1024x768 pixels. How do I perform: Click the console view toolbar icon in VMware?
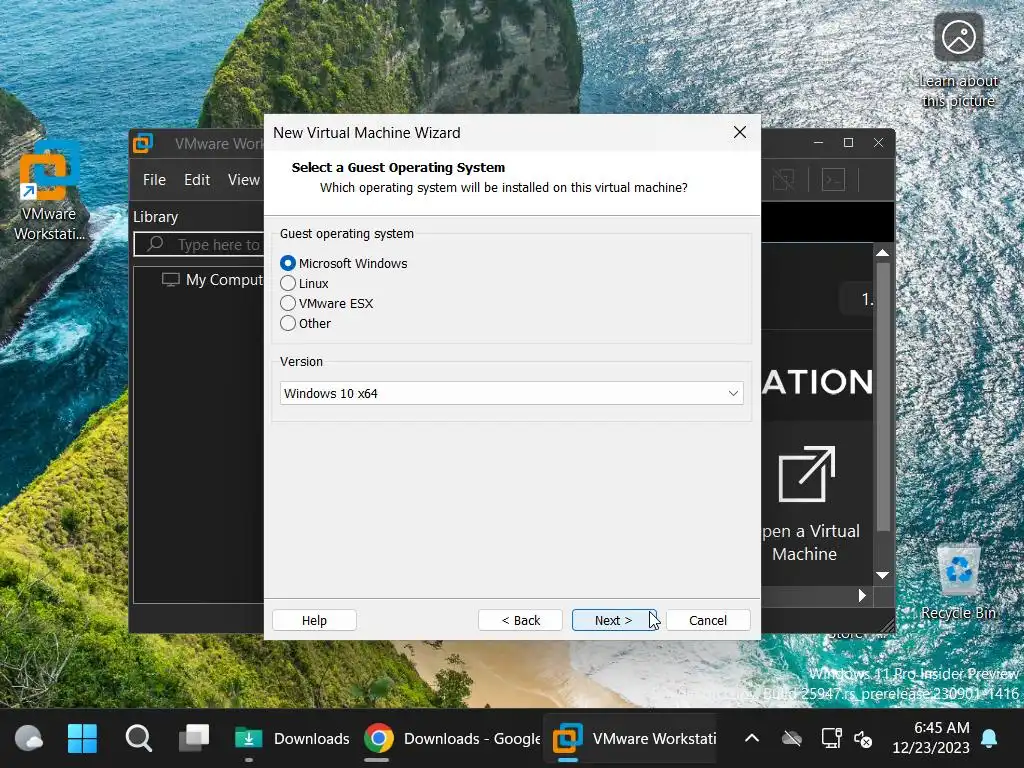(833, 180)
